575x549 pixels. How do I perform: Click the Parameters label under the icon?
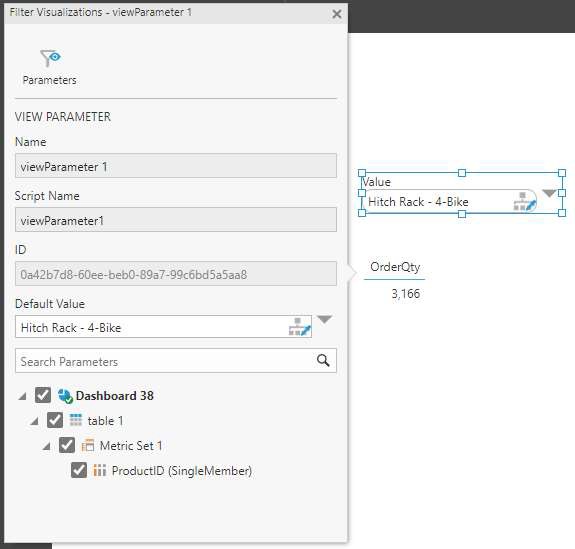[50, 80]
